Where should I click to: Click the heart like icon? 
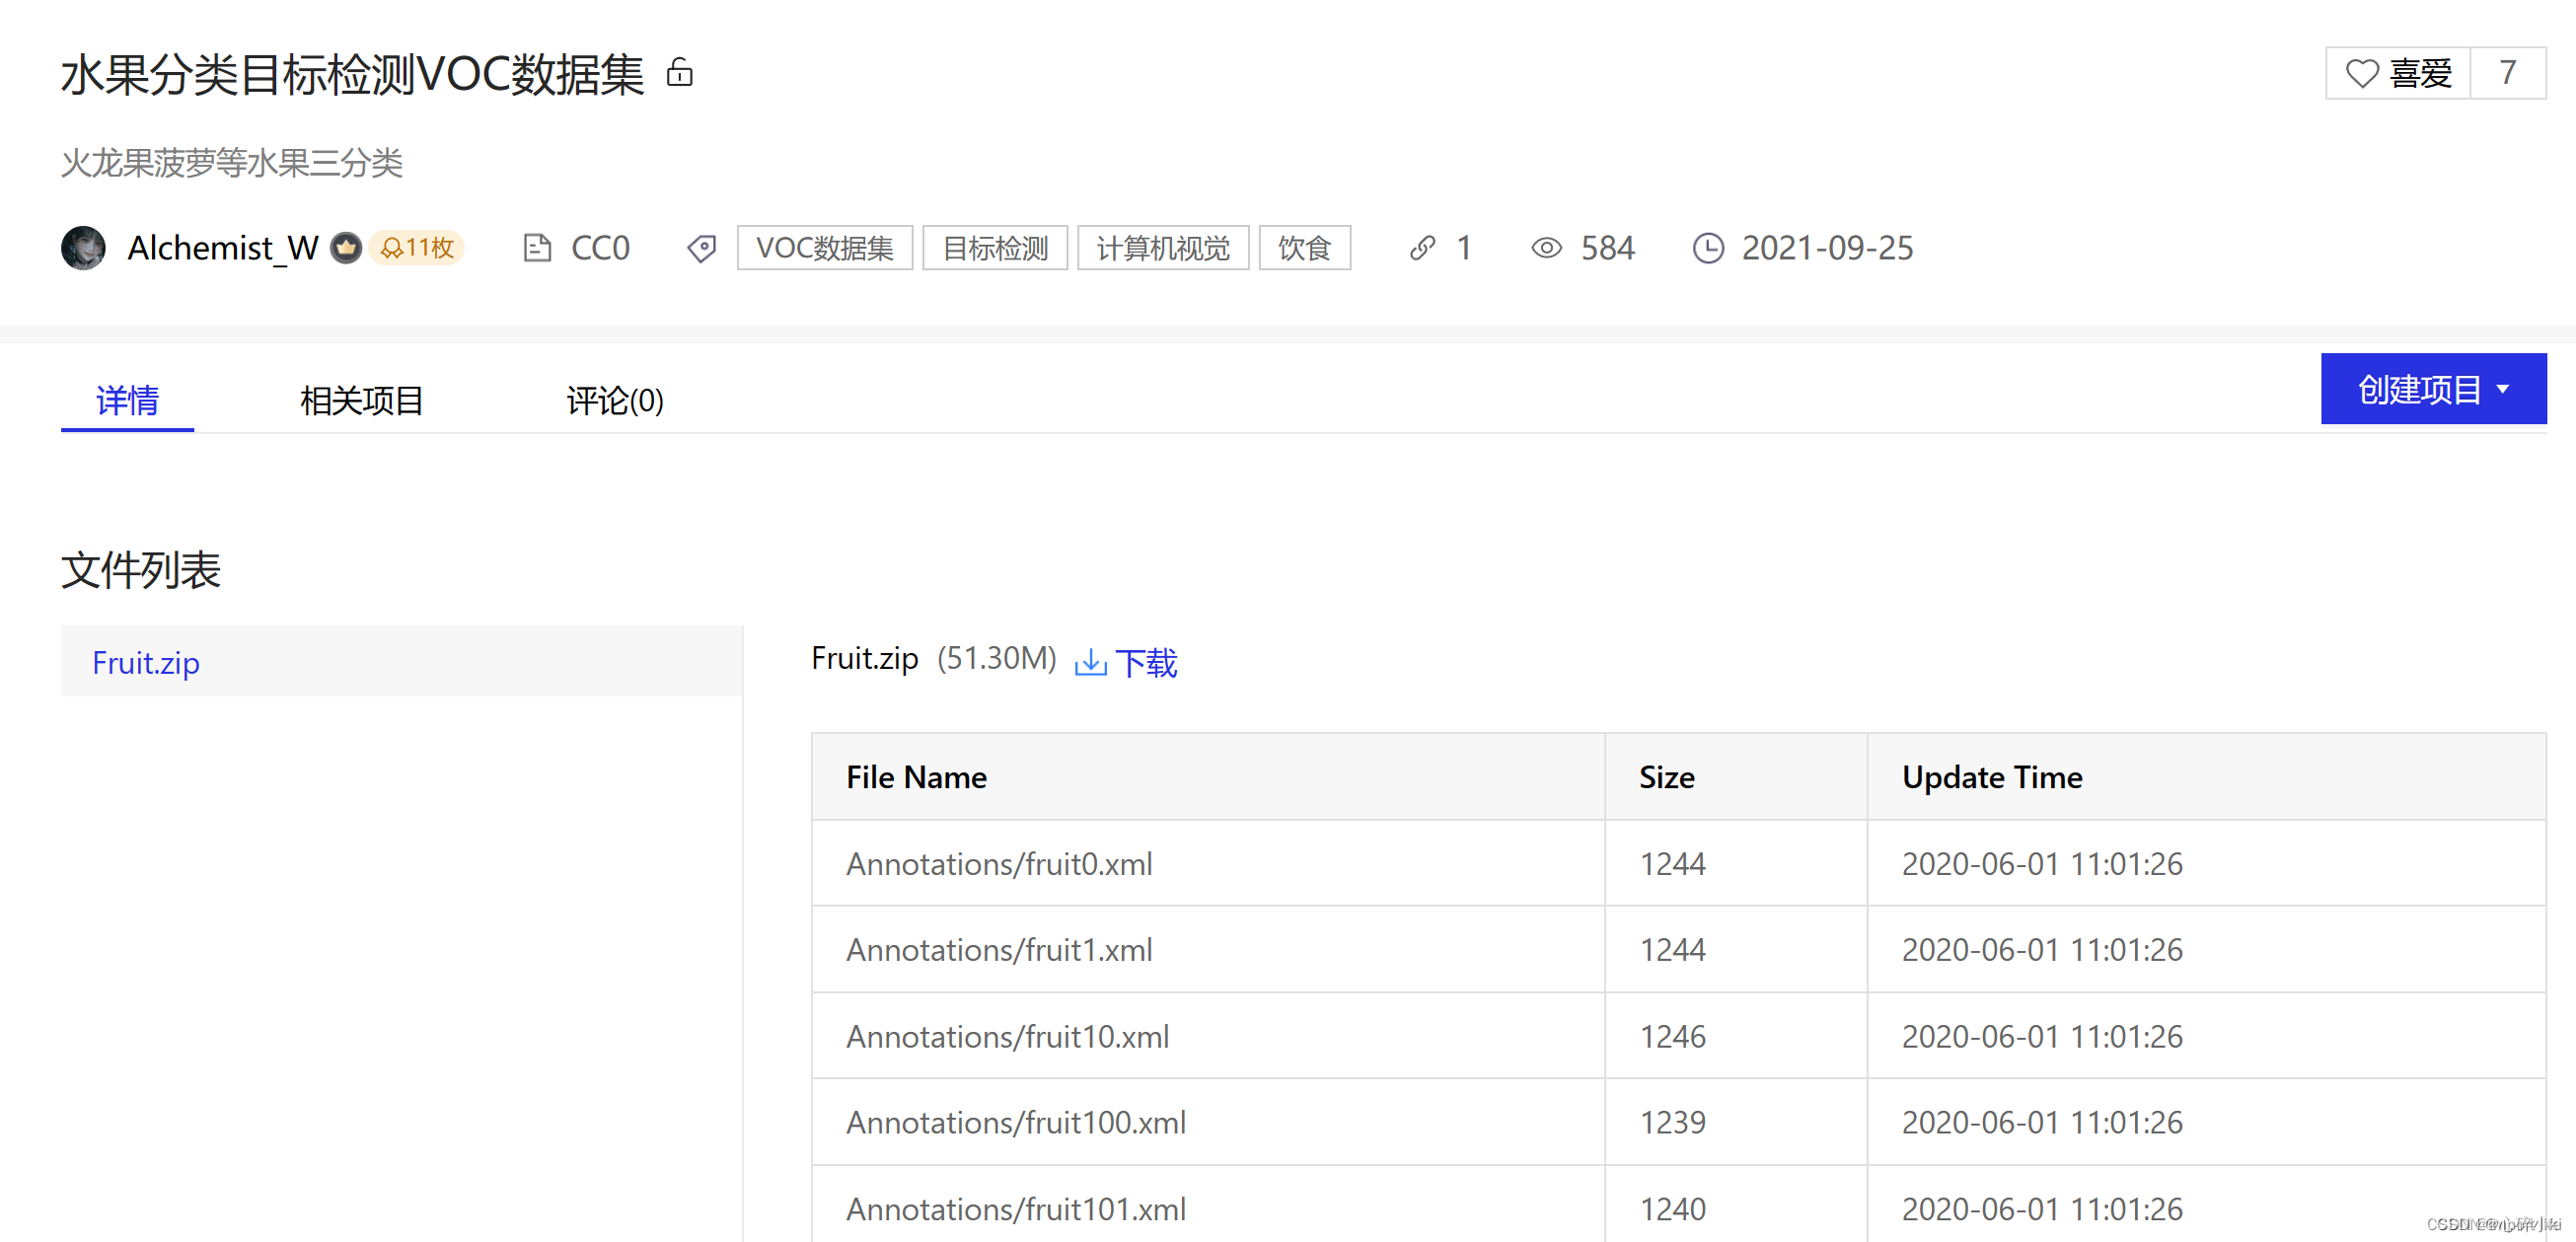pos(2361,73)
